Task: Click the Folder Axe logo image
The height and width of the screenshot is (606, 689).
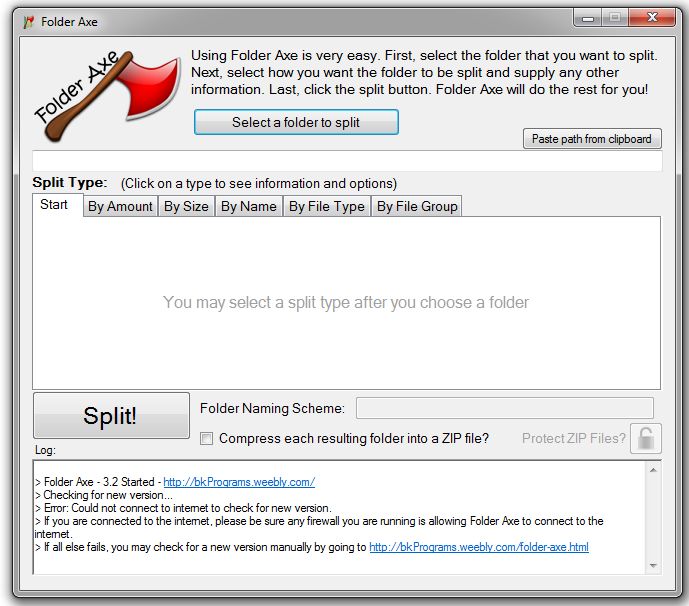Action: coord(107,96)
